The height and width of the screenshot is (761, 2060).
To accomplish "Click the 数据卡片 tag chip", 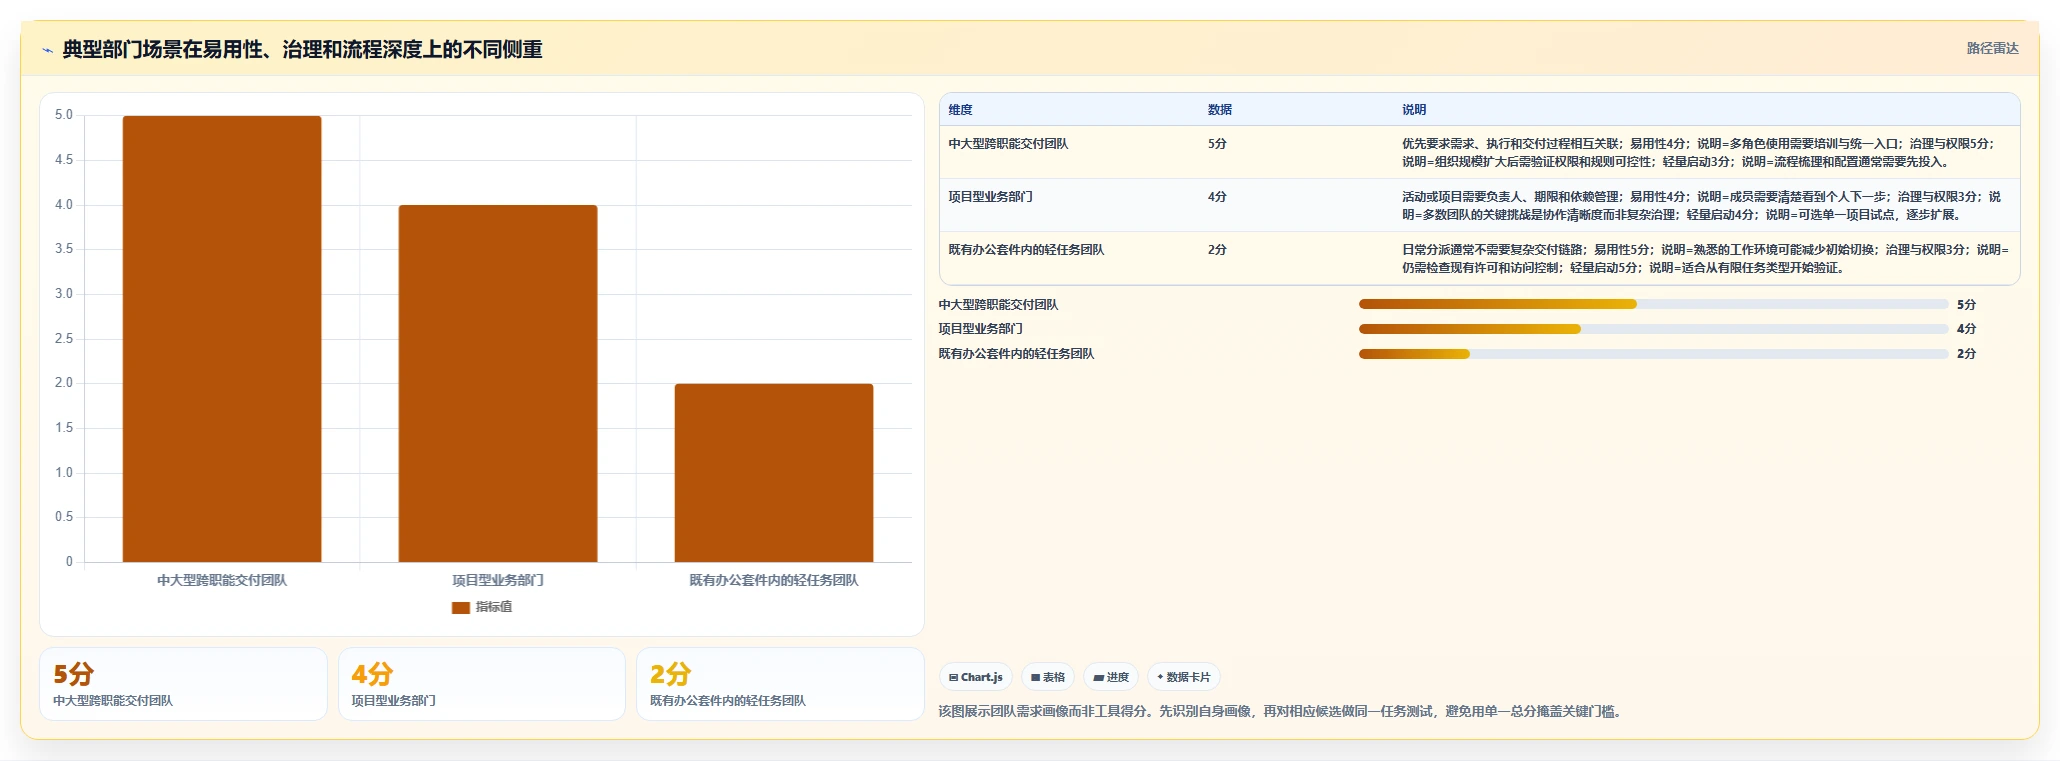I will pos(1184,677).
